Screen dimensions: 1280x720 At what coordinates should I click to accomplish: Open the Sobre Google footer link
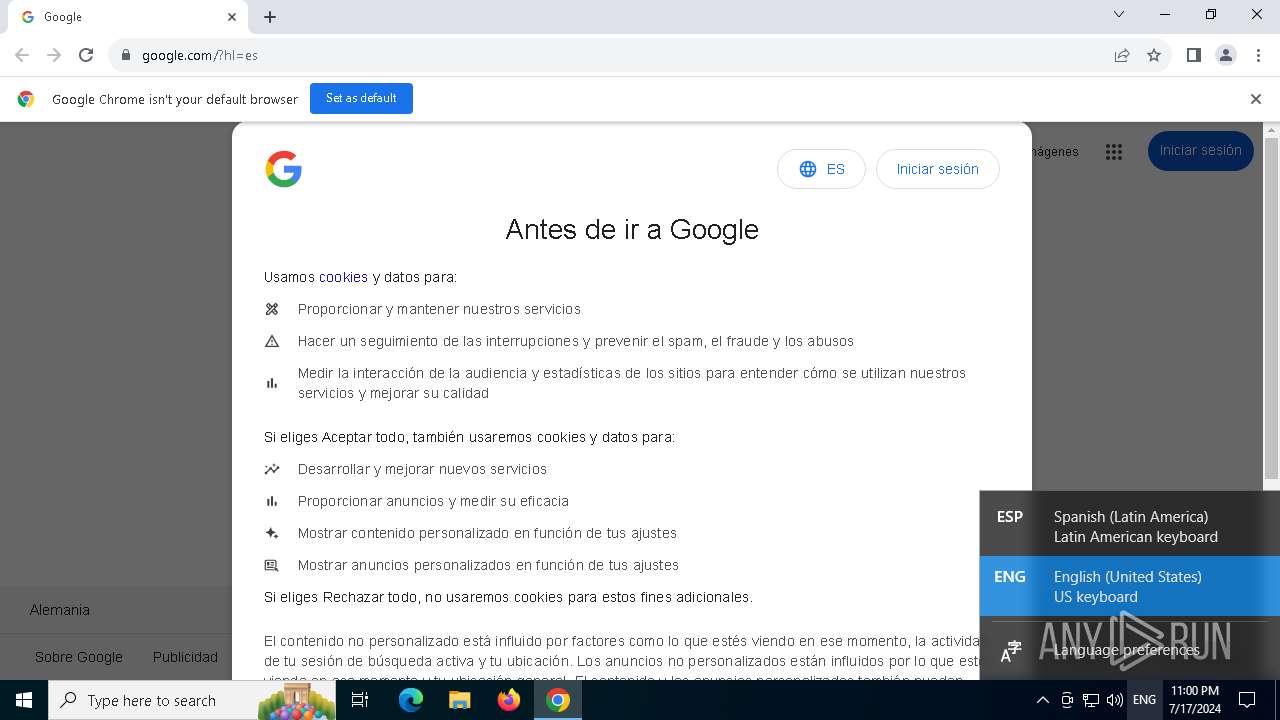click(79, 657)
